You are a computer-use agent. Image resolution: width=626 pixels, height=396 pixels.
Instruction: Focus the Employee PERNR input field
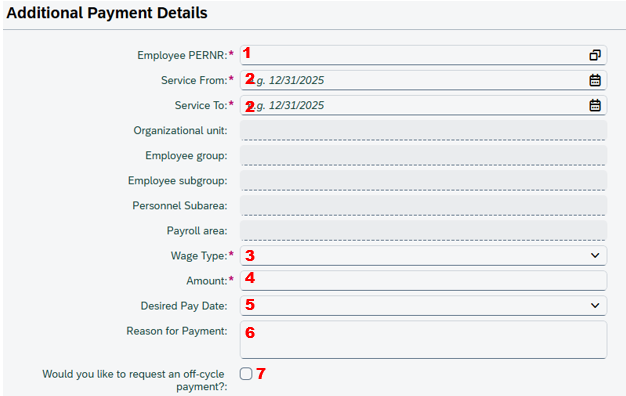click(x=423, y=55)
